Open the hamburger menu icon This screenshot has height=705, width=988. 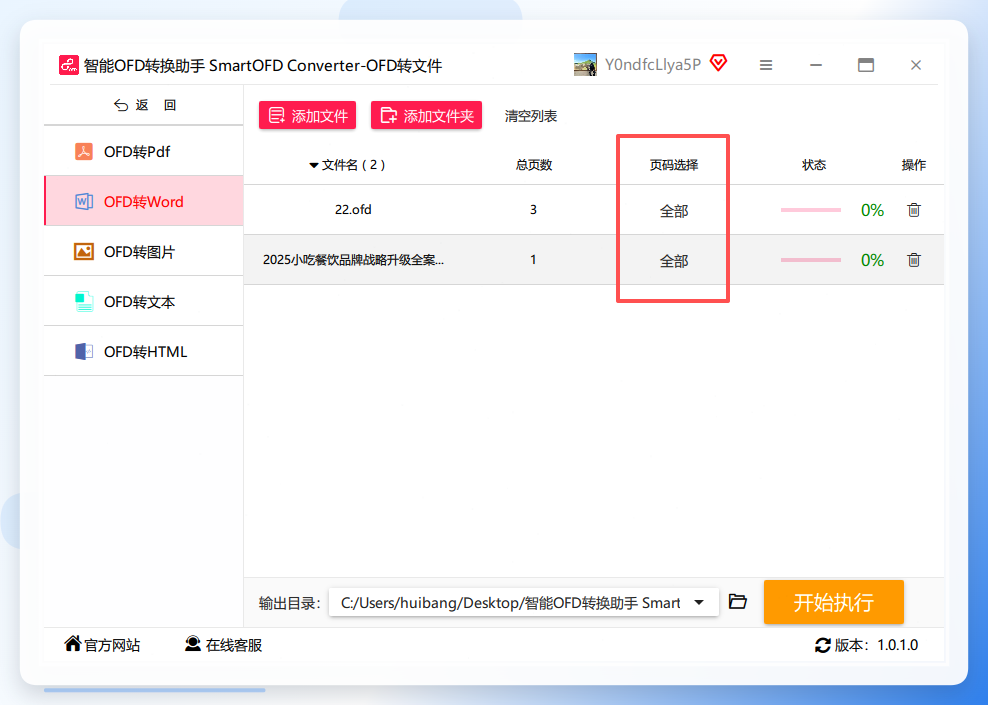point(766,65)
